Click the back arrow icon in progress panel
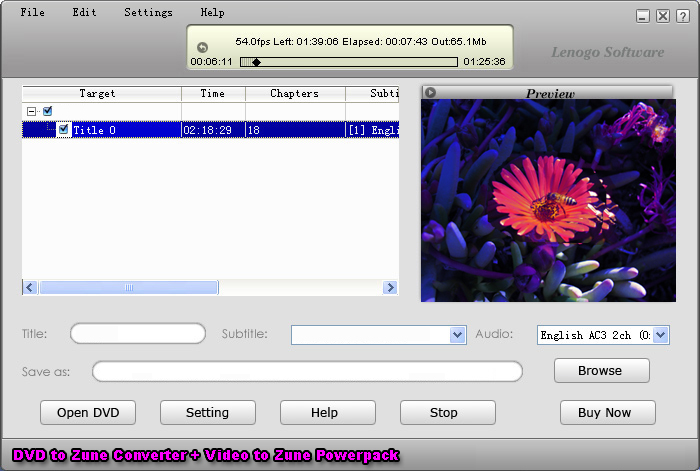The image size is (700, 471). point(202,47)
